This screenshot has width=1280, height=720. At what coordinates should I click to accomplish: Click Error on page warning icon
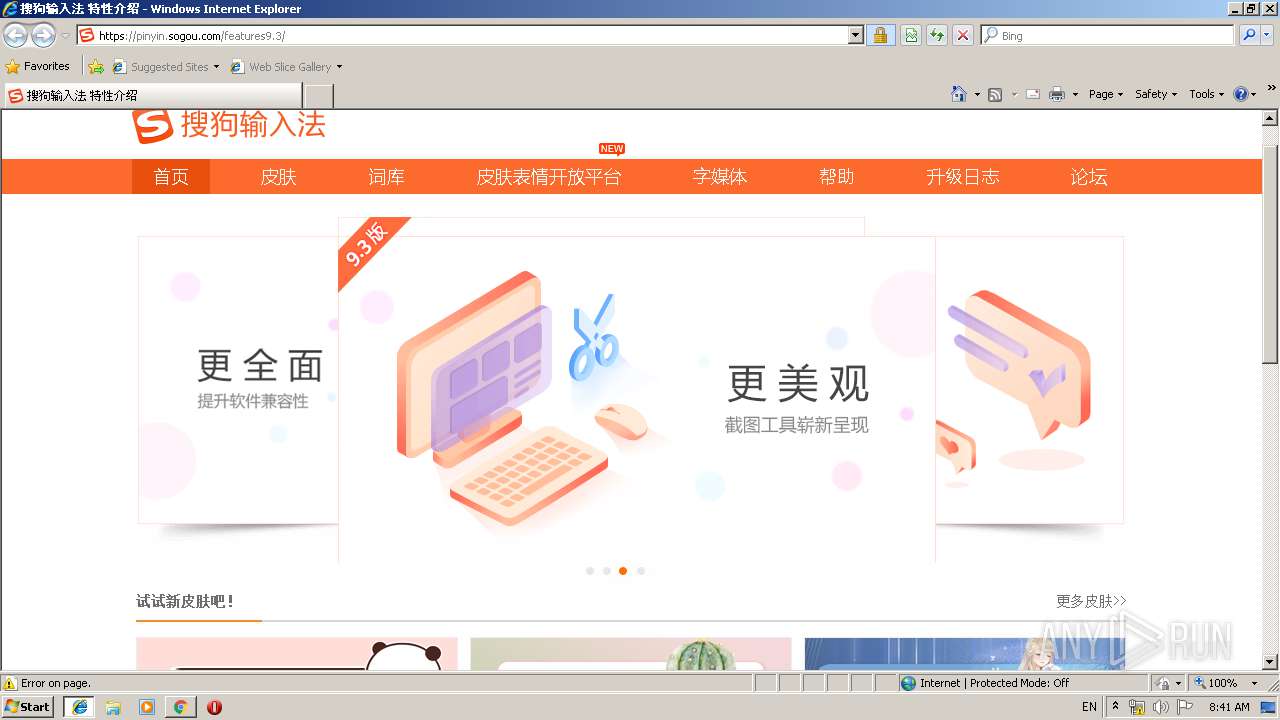(10, 683)
